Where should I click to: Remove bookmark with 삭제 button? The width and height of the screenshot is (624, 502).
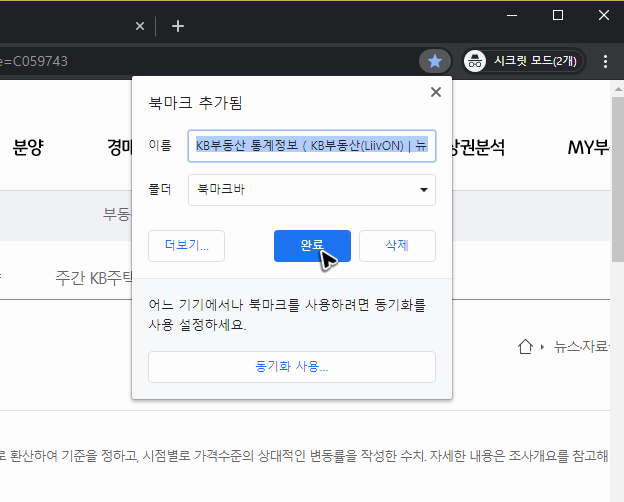(x=397, y=246)
